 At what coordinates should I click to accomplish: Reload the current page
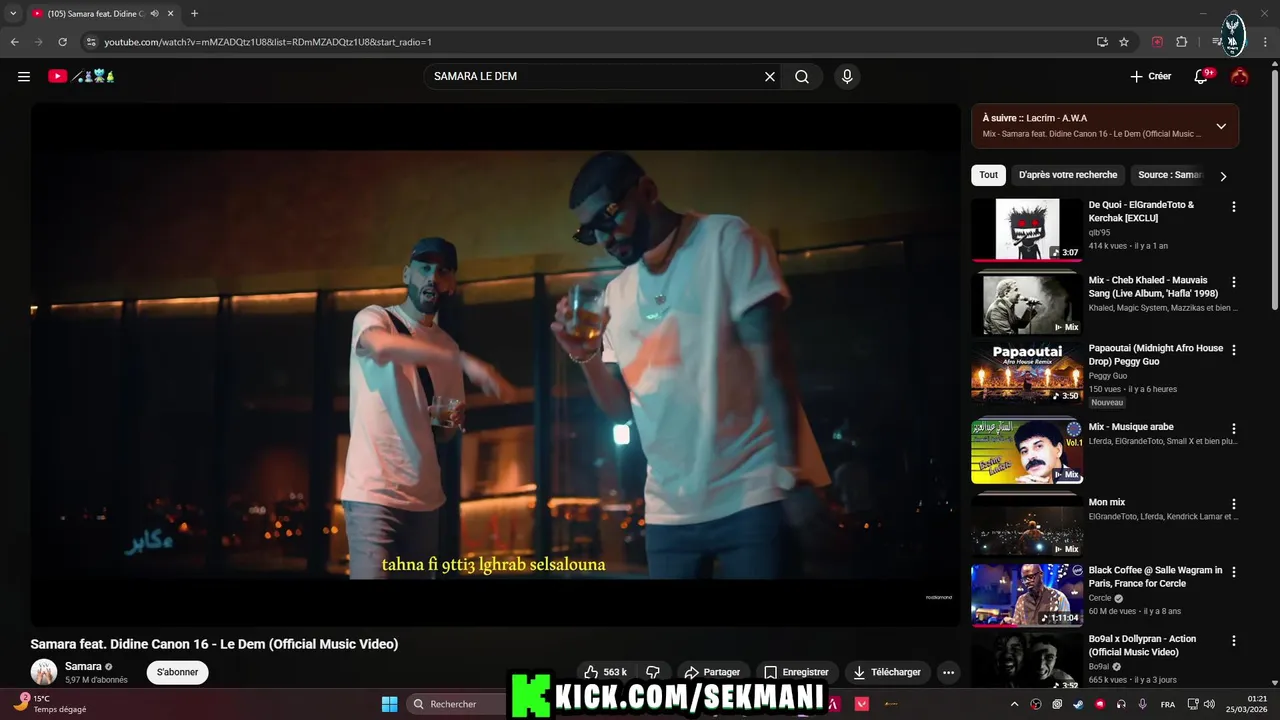coord(62,42)
